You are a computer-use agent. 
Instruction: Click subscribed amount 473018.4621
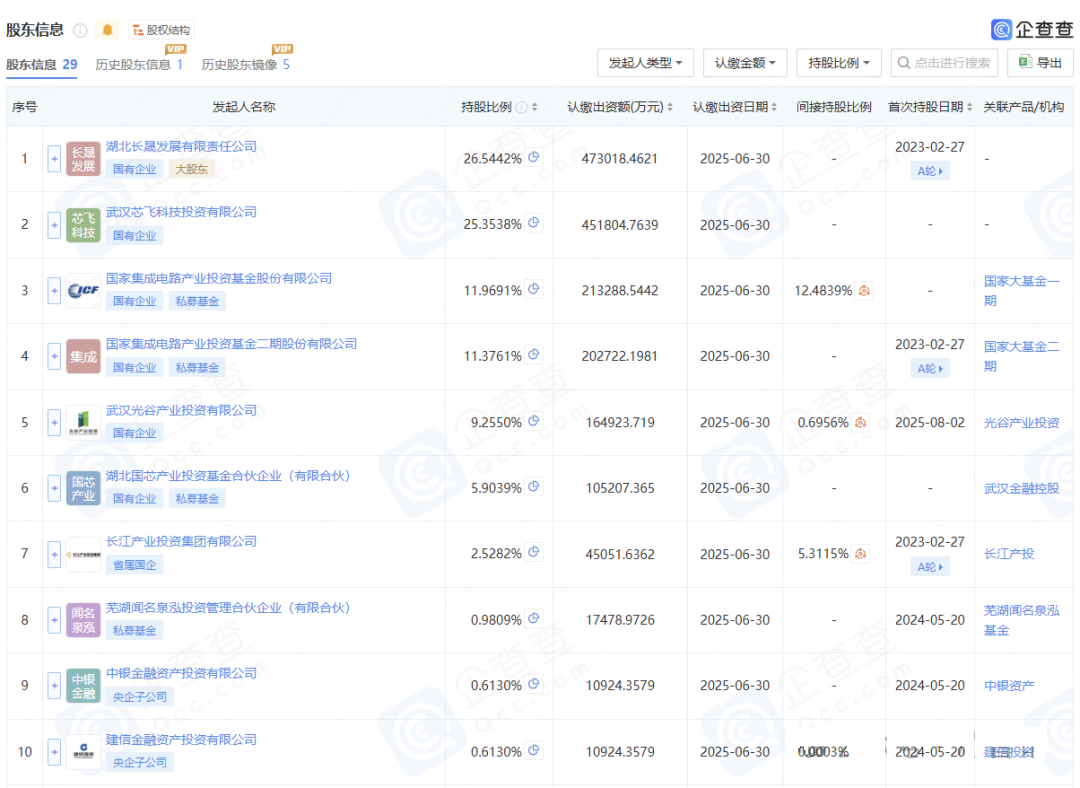620,159
